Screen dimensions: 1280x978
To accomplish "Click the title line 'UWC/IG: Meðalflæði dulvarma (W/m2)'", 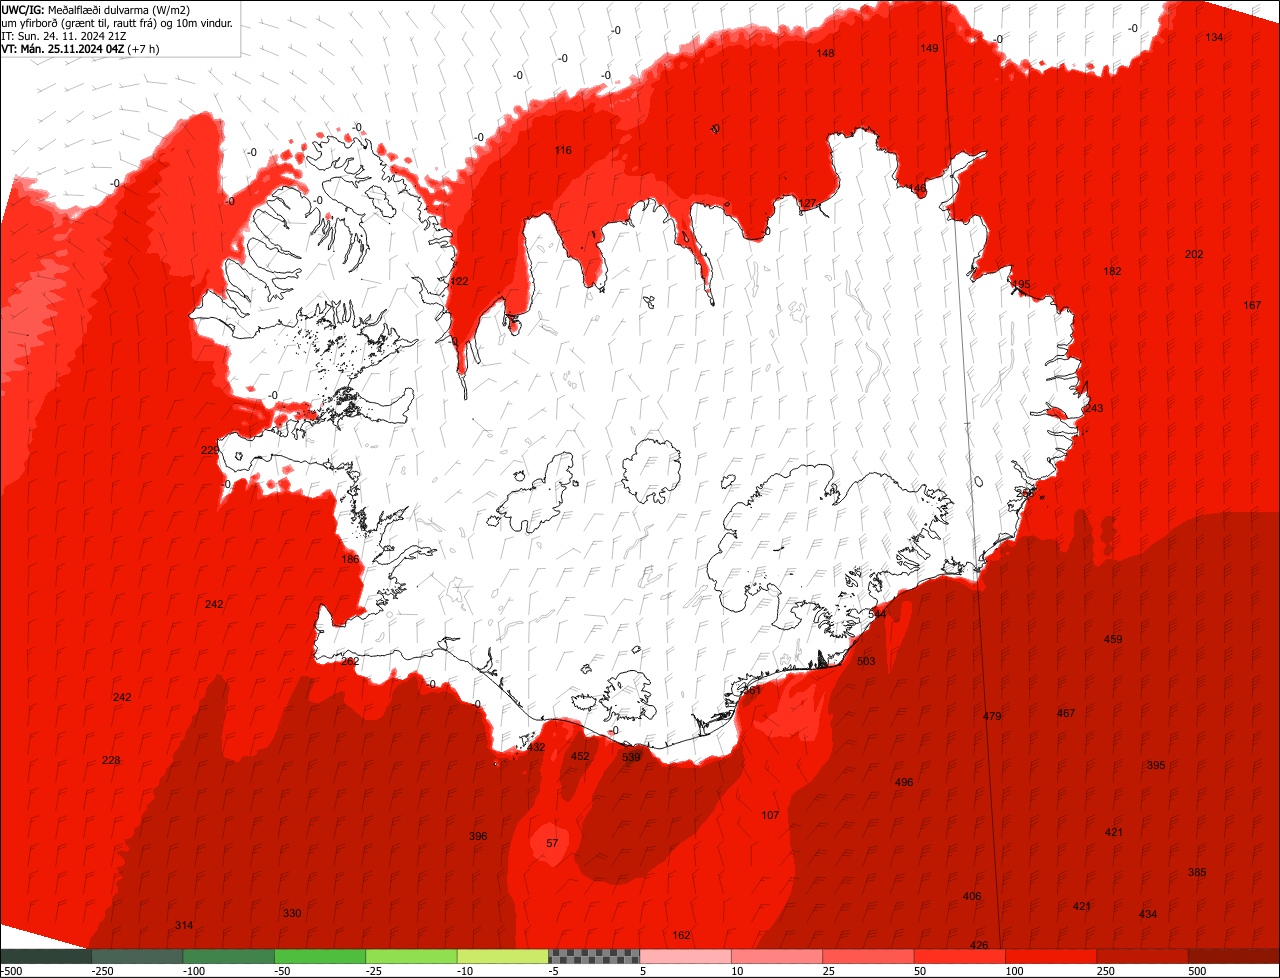I will coord(96,9).
